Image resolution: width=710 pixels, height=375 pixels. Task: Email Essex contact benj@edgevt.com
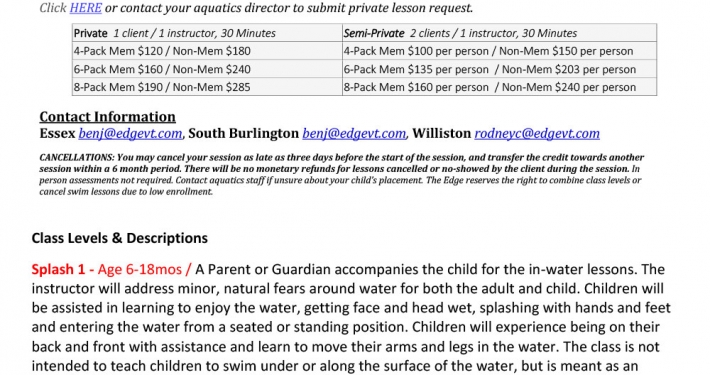(x=130, y=133)
